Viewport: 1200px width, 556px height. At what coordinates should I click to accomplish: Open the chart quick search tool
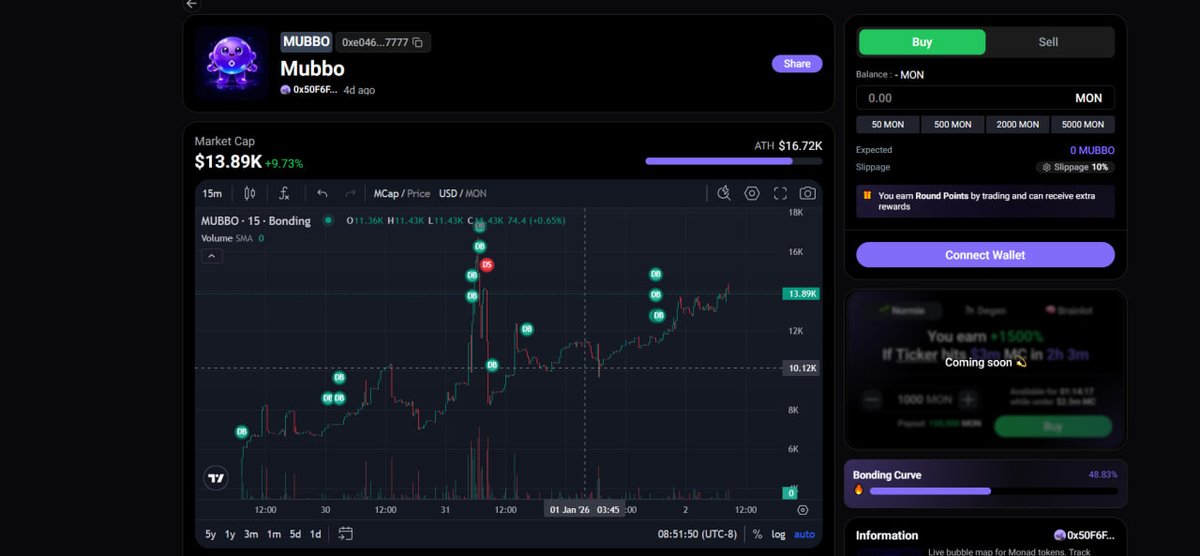(725, 193)
